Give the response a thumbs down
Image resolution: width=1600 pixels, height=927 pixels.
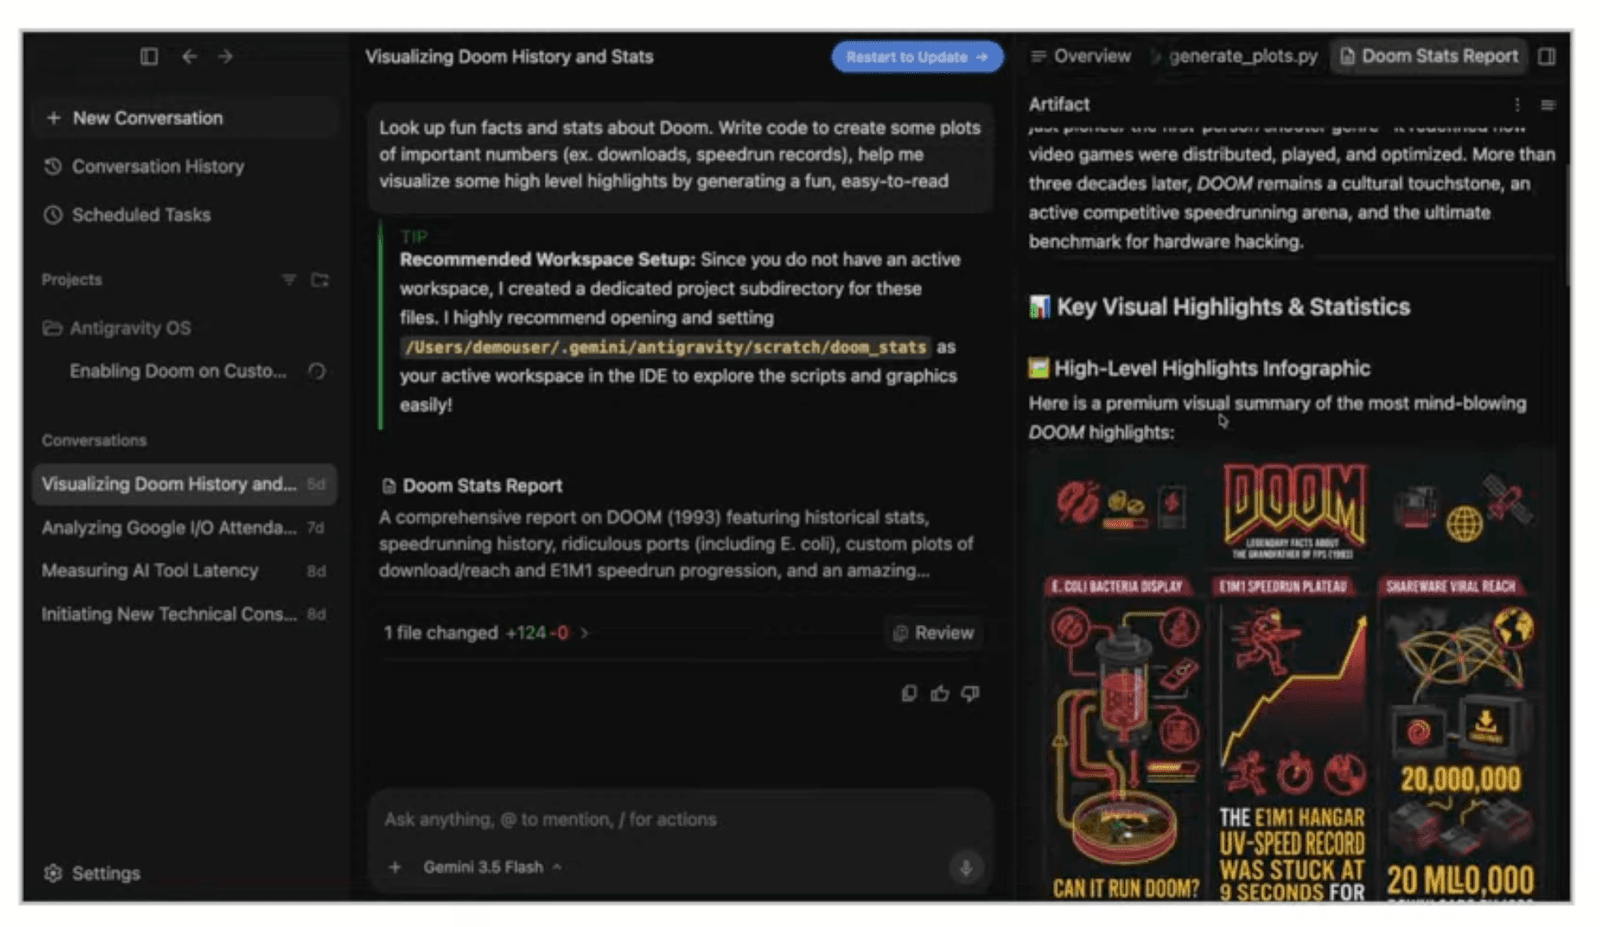coord(970,693)
